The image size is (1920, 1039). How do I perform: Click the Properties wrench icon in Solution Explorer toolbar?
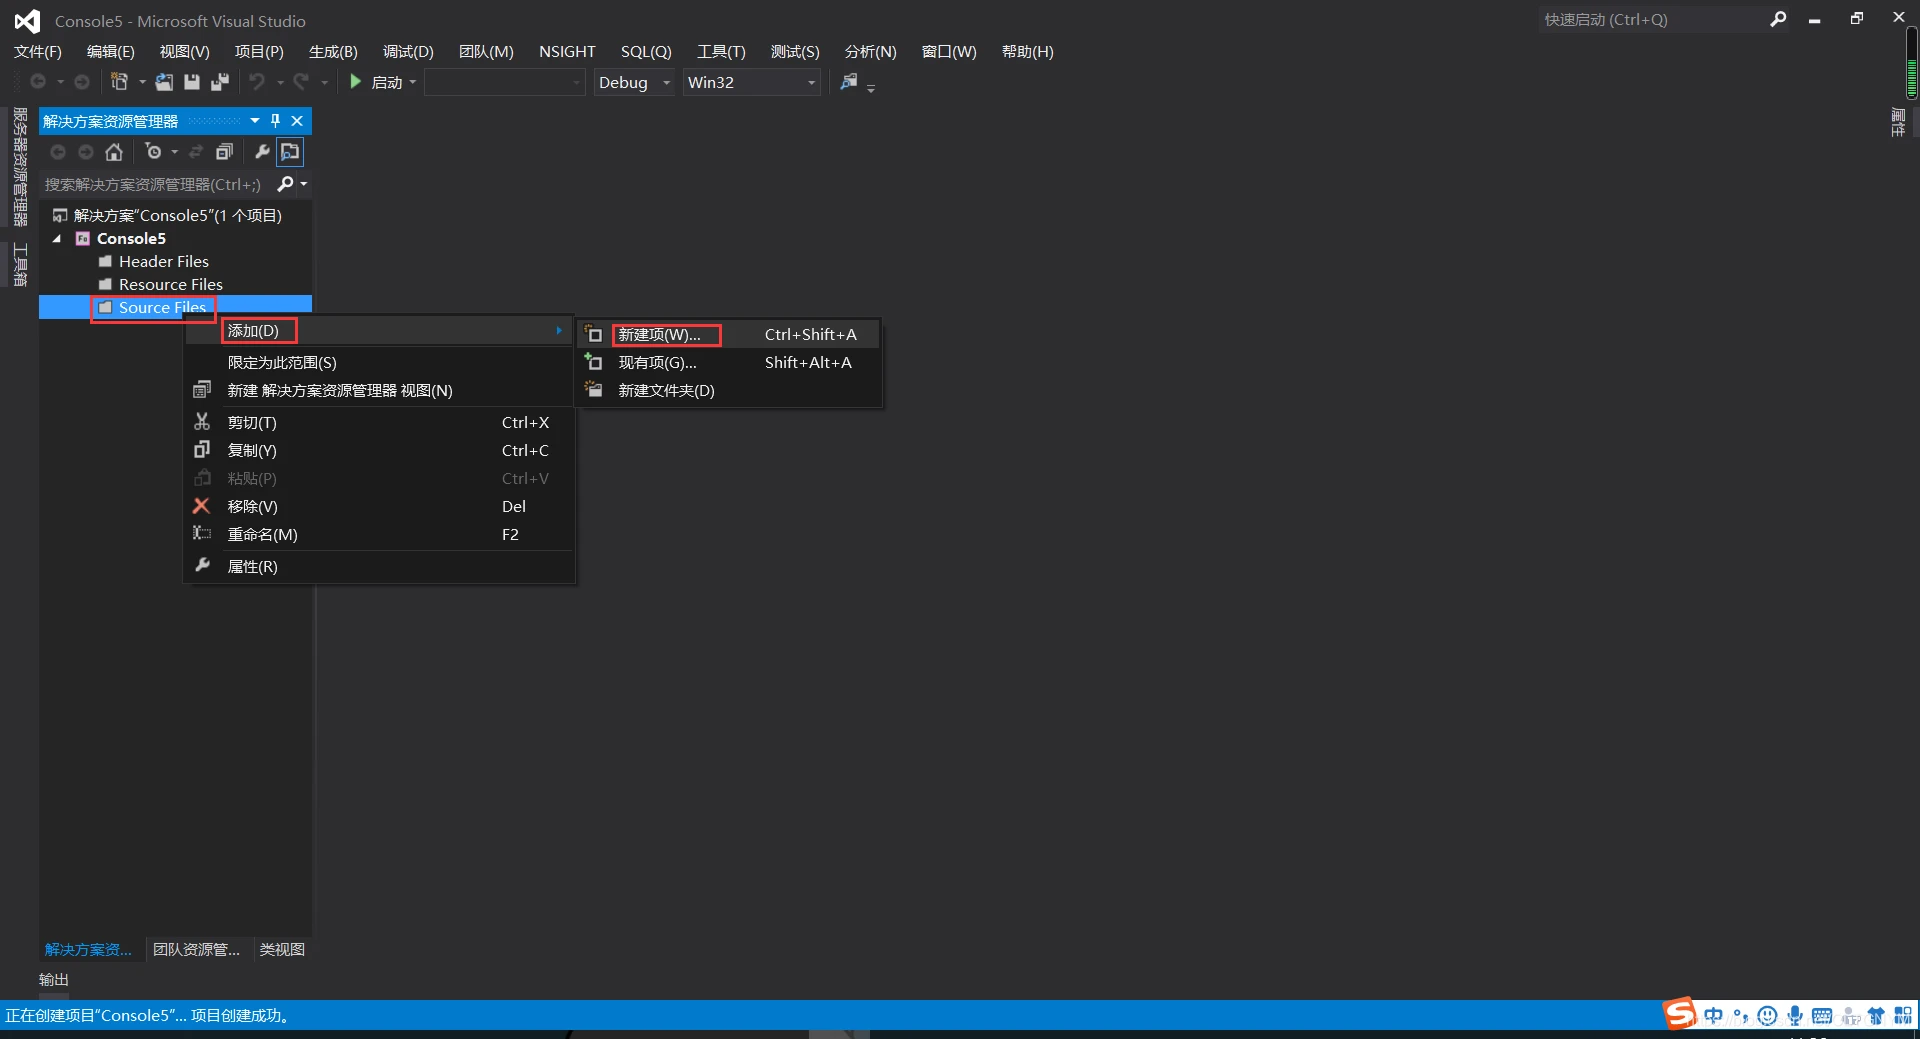tap(262, 152)
